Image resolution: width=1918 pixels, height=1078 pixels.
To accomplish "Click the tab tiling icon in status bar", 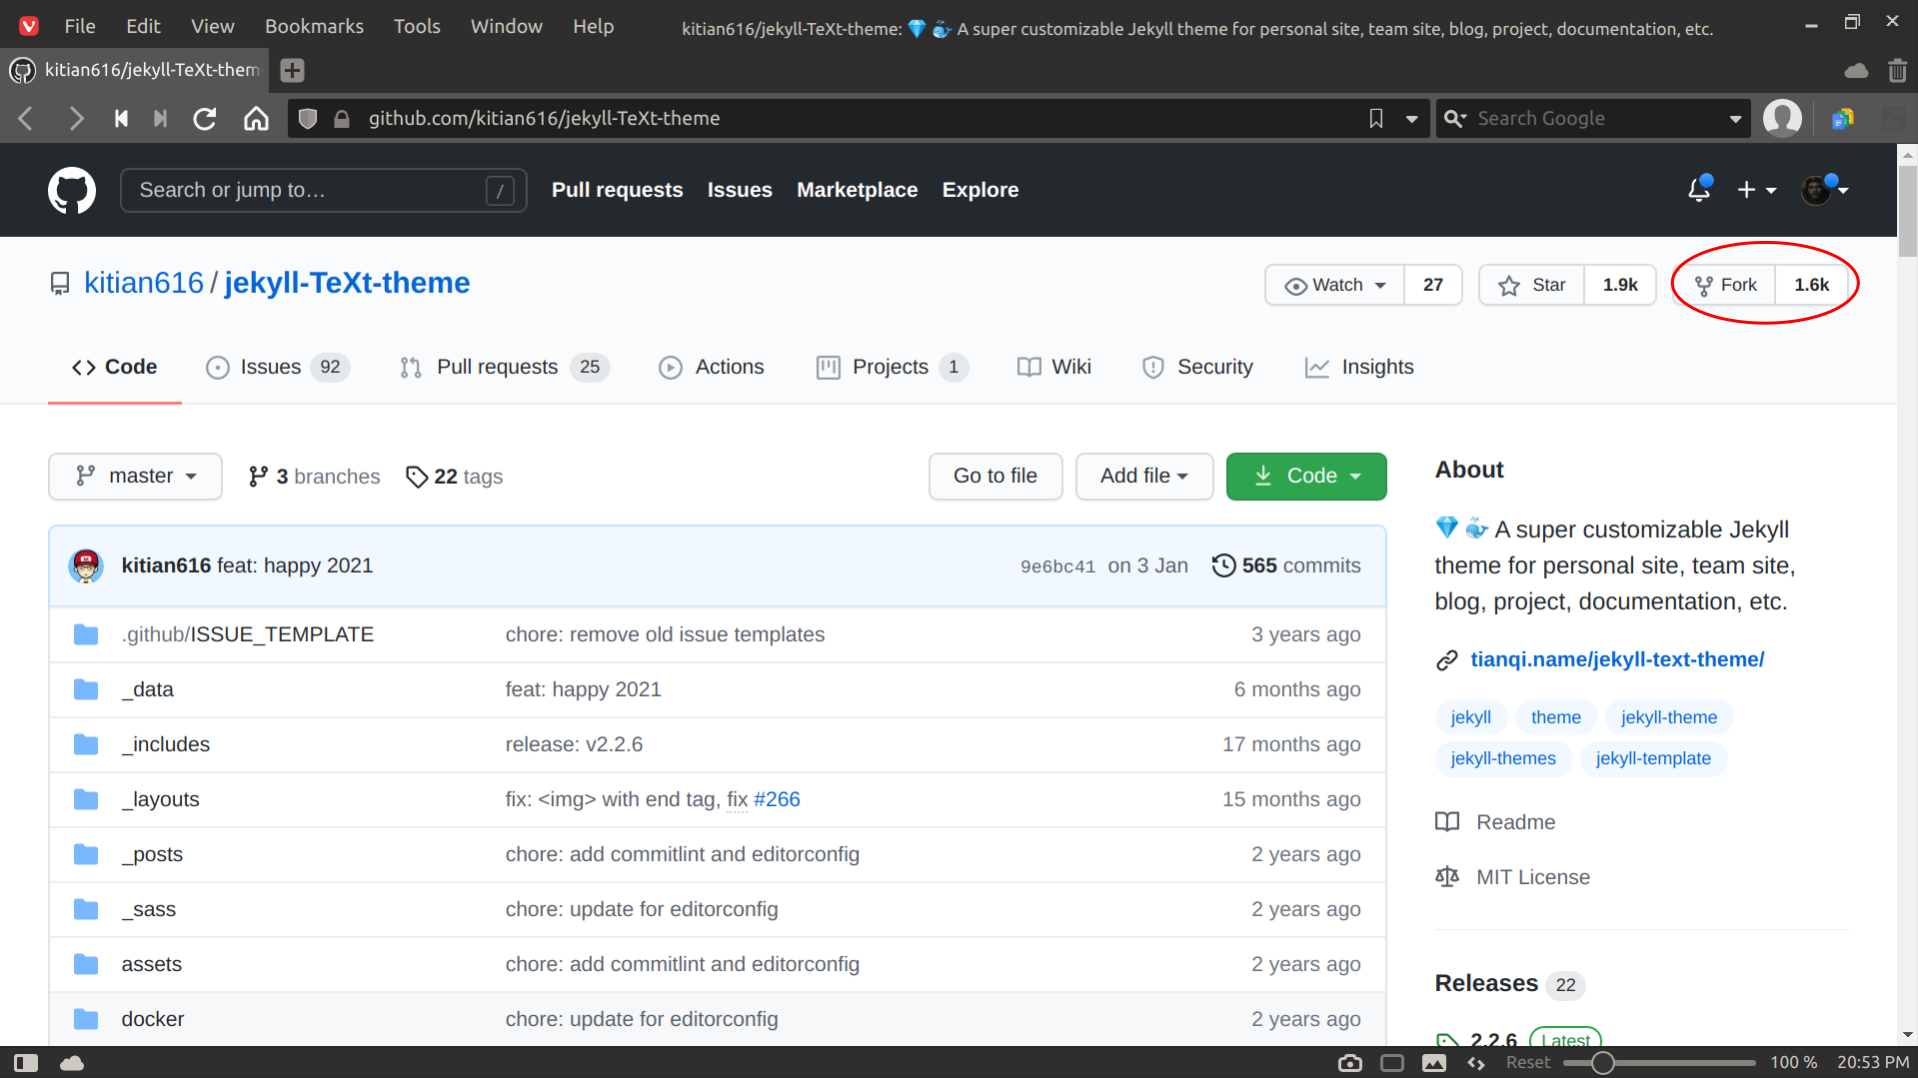I will pyautogui.click(x=1392, y=1062).
